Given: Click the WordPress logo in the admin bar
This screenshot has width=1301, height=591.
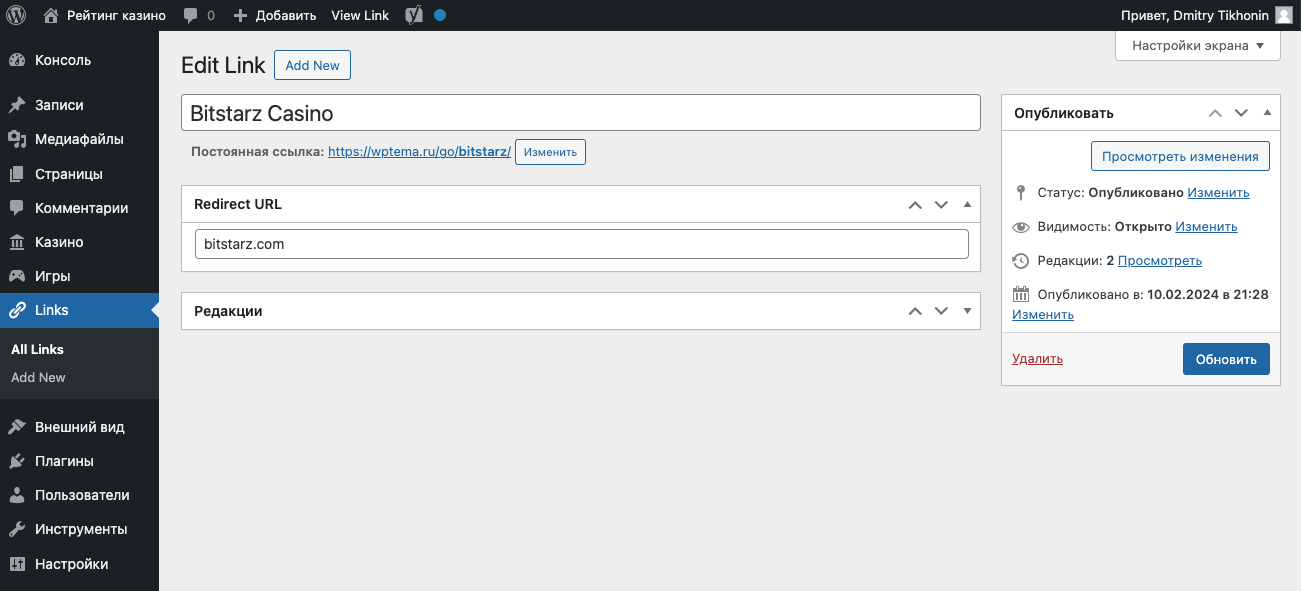Looking at the screenshot, I should tap(15, 15).
